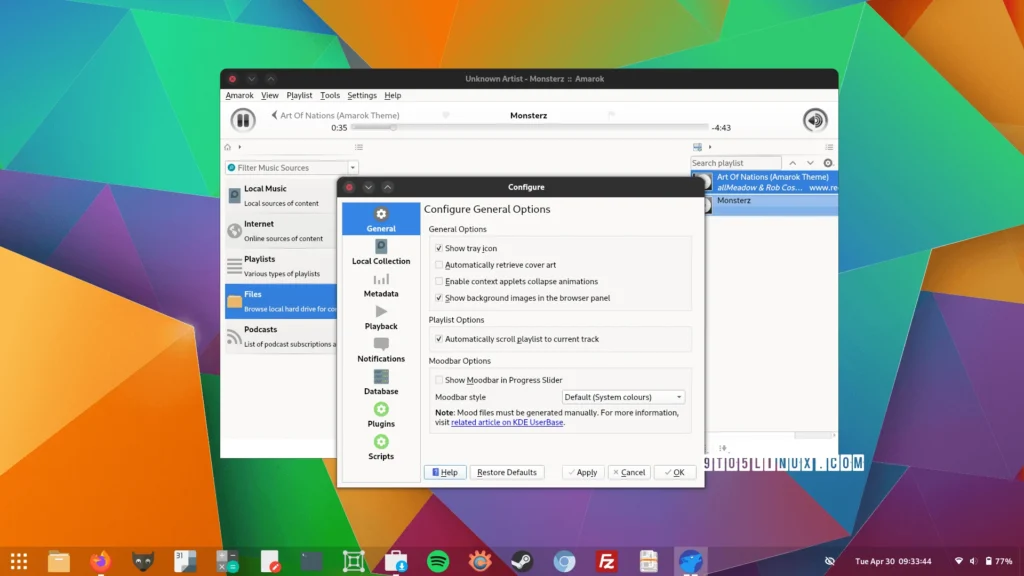Jump to previous playlist search result arrow
The image size is (1024, 576).
[x=792, y=163]
